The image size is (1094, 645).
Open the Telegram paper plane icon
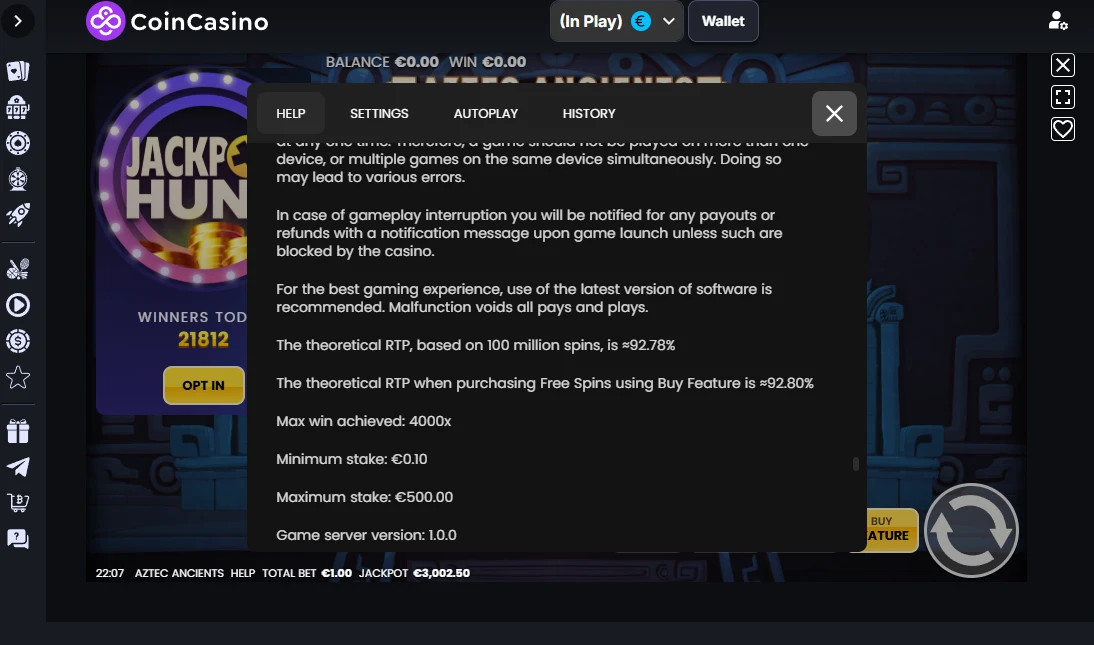[x=18, y=467]
